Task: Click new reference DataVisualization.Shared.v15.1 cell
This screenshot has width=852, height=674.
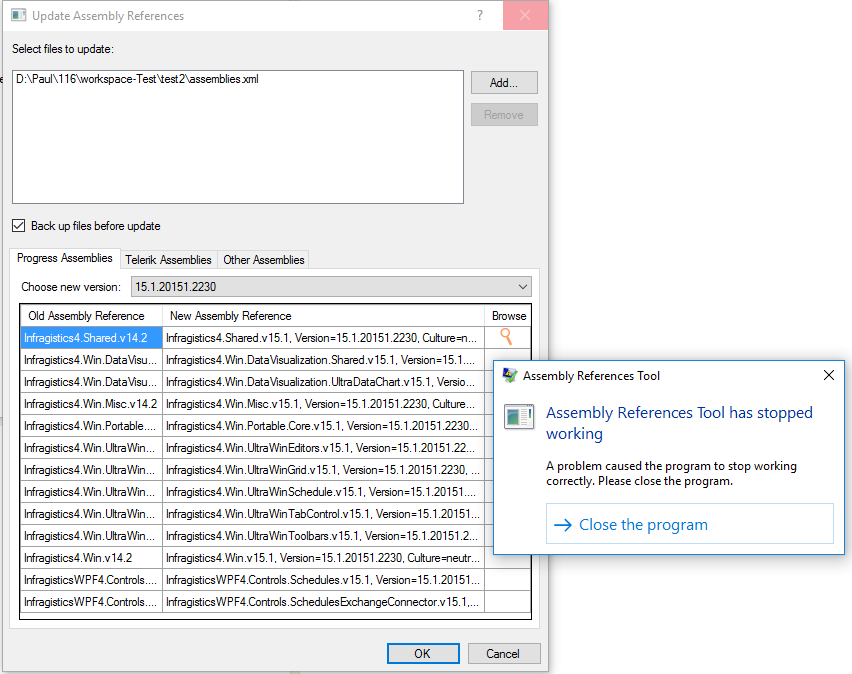Action: (x=323, y=360)
